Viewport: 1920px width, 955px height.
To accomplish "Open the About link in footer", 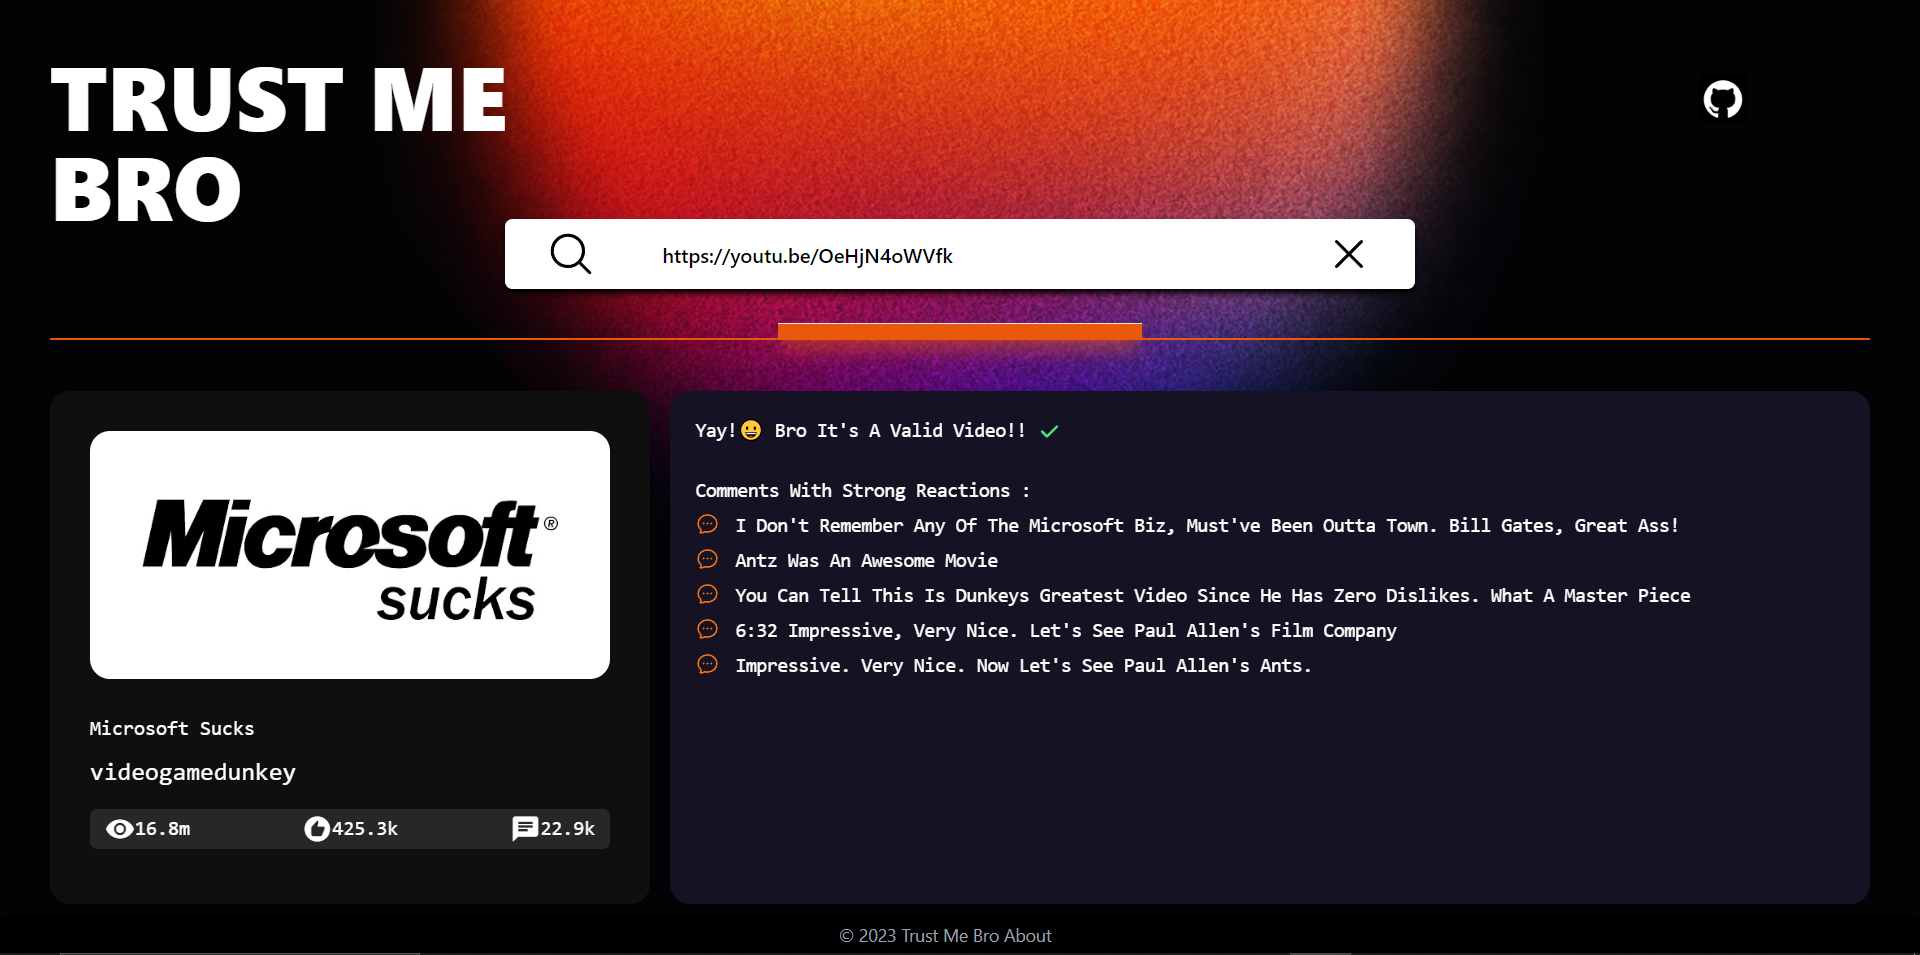I will coord(1028,936).
